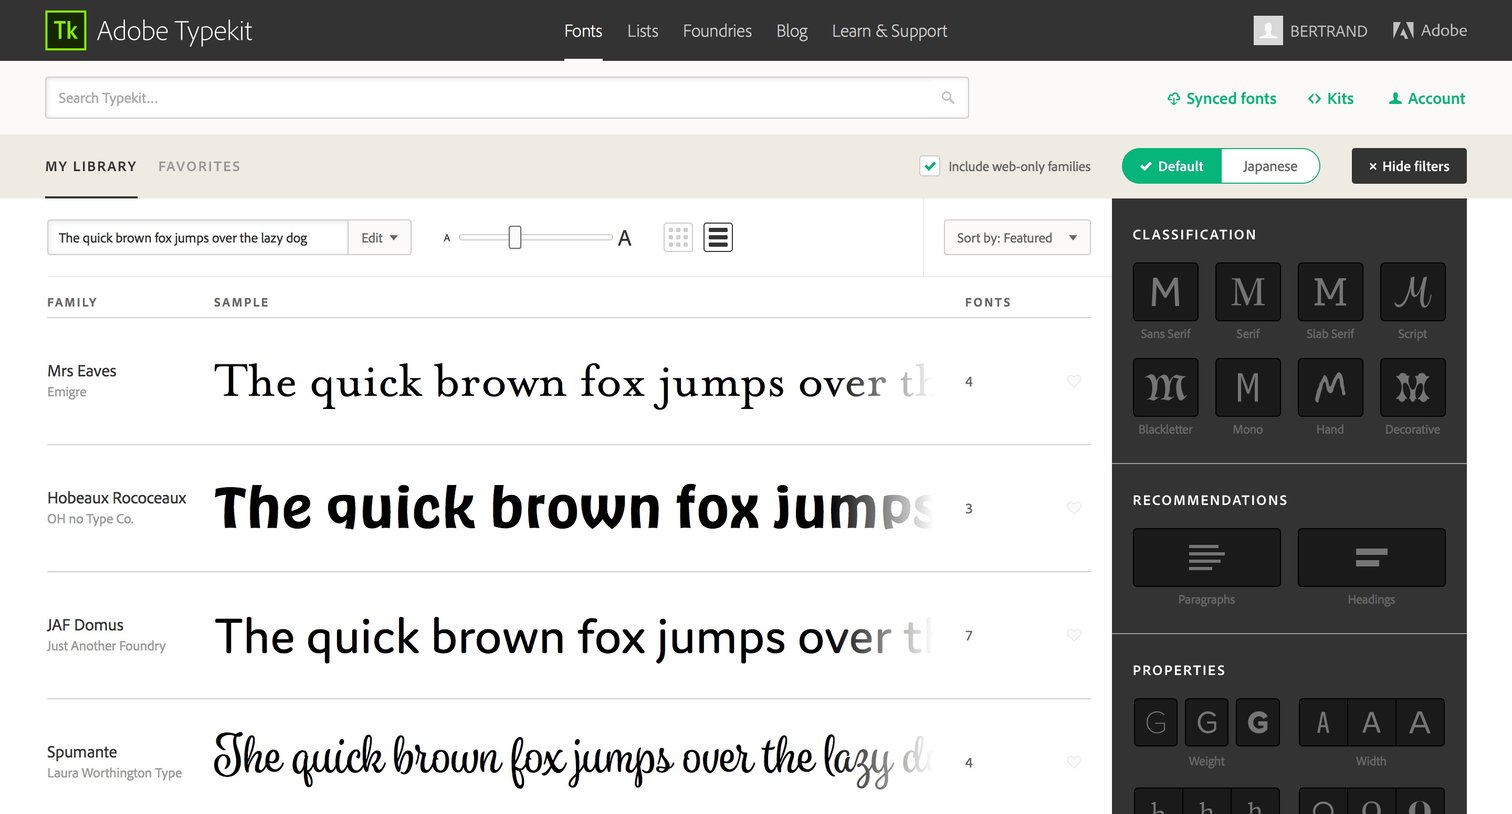
Task: Filter by Blackletter classification
Action: pos(1165,387)
